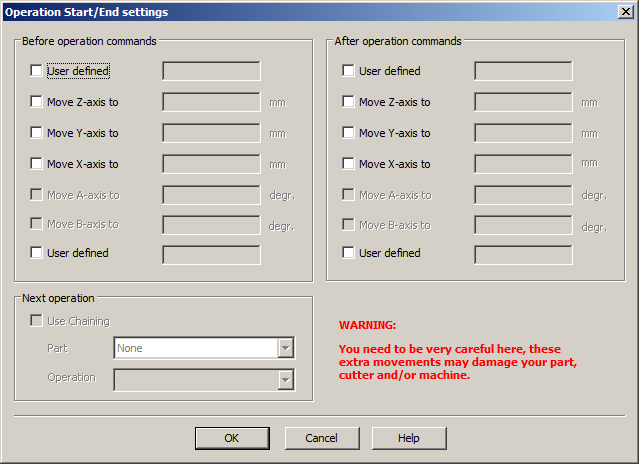Click after-operation Move X-axis value field
The width and height of the screenshot is (639, 464).
point(523,164)
